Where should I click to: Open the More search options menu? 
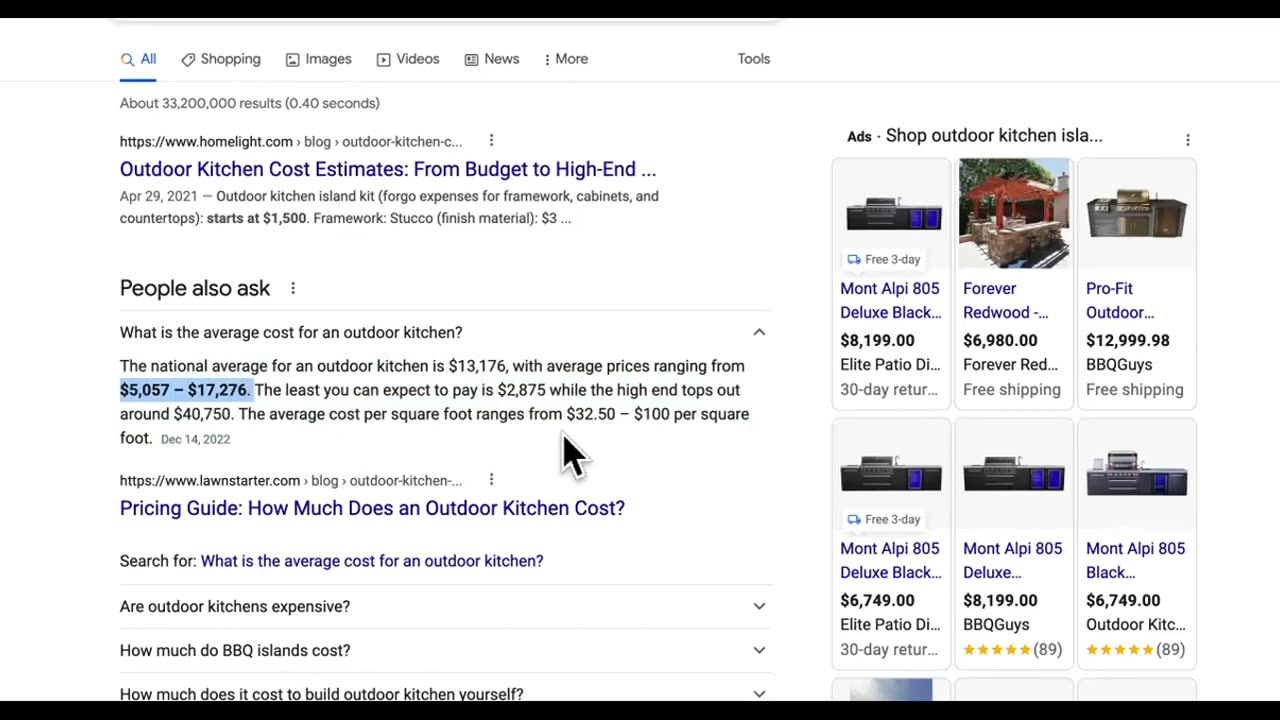pos(566,59)
